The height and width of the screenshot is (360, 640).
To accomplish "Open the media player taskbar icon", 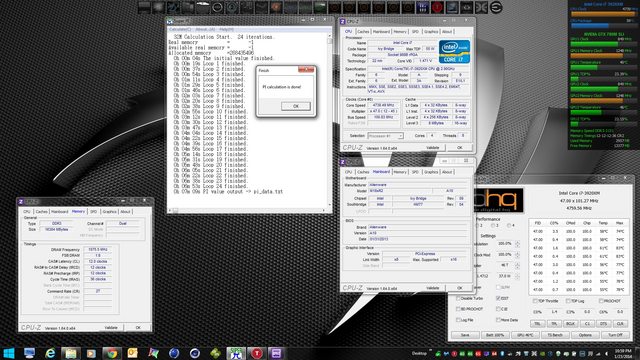I will 91,353.
